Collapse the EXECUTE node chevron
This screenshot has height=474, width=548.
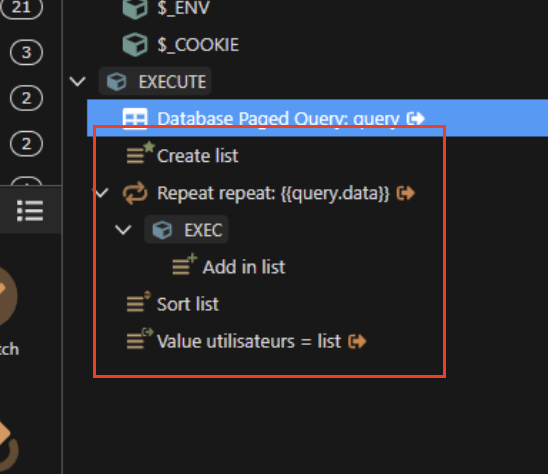tap(78, 82)
